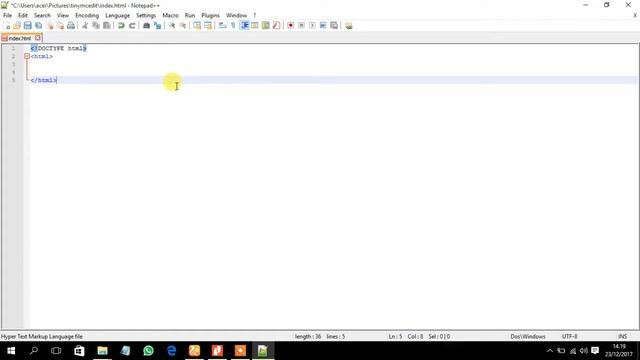Image resolution: width=640 pixels, height=360 pixels.
Task: Close the index.html tab with its X
Action: click(38, 38)
